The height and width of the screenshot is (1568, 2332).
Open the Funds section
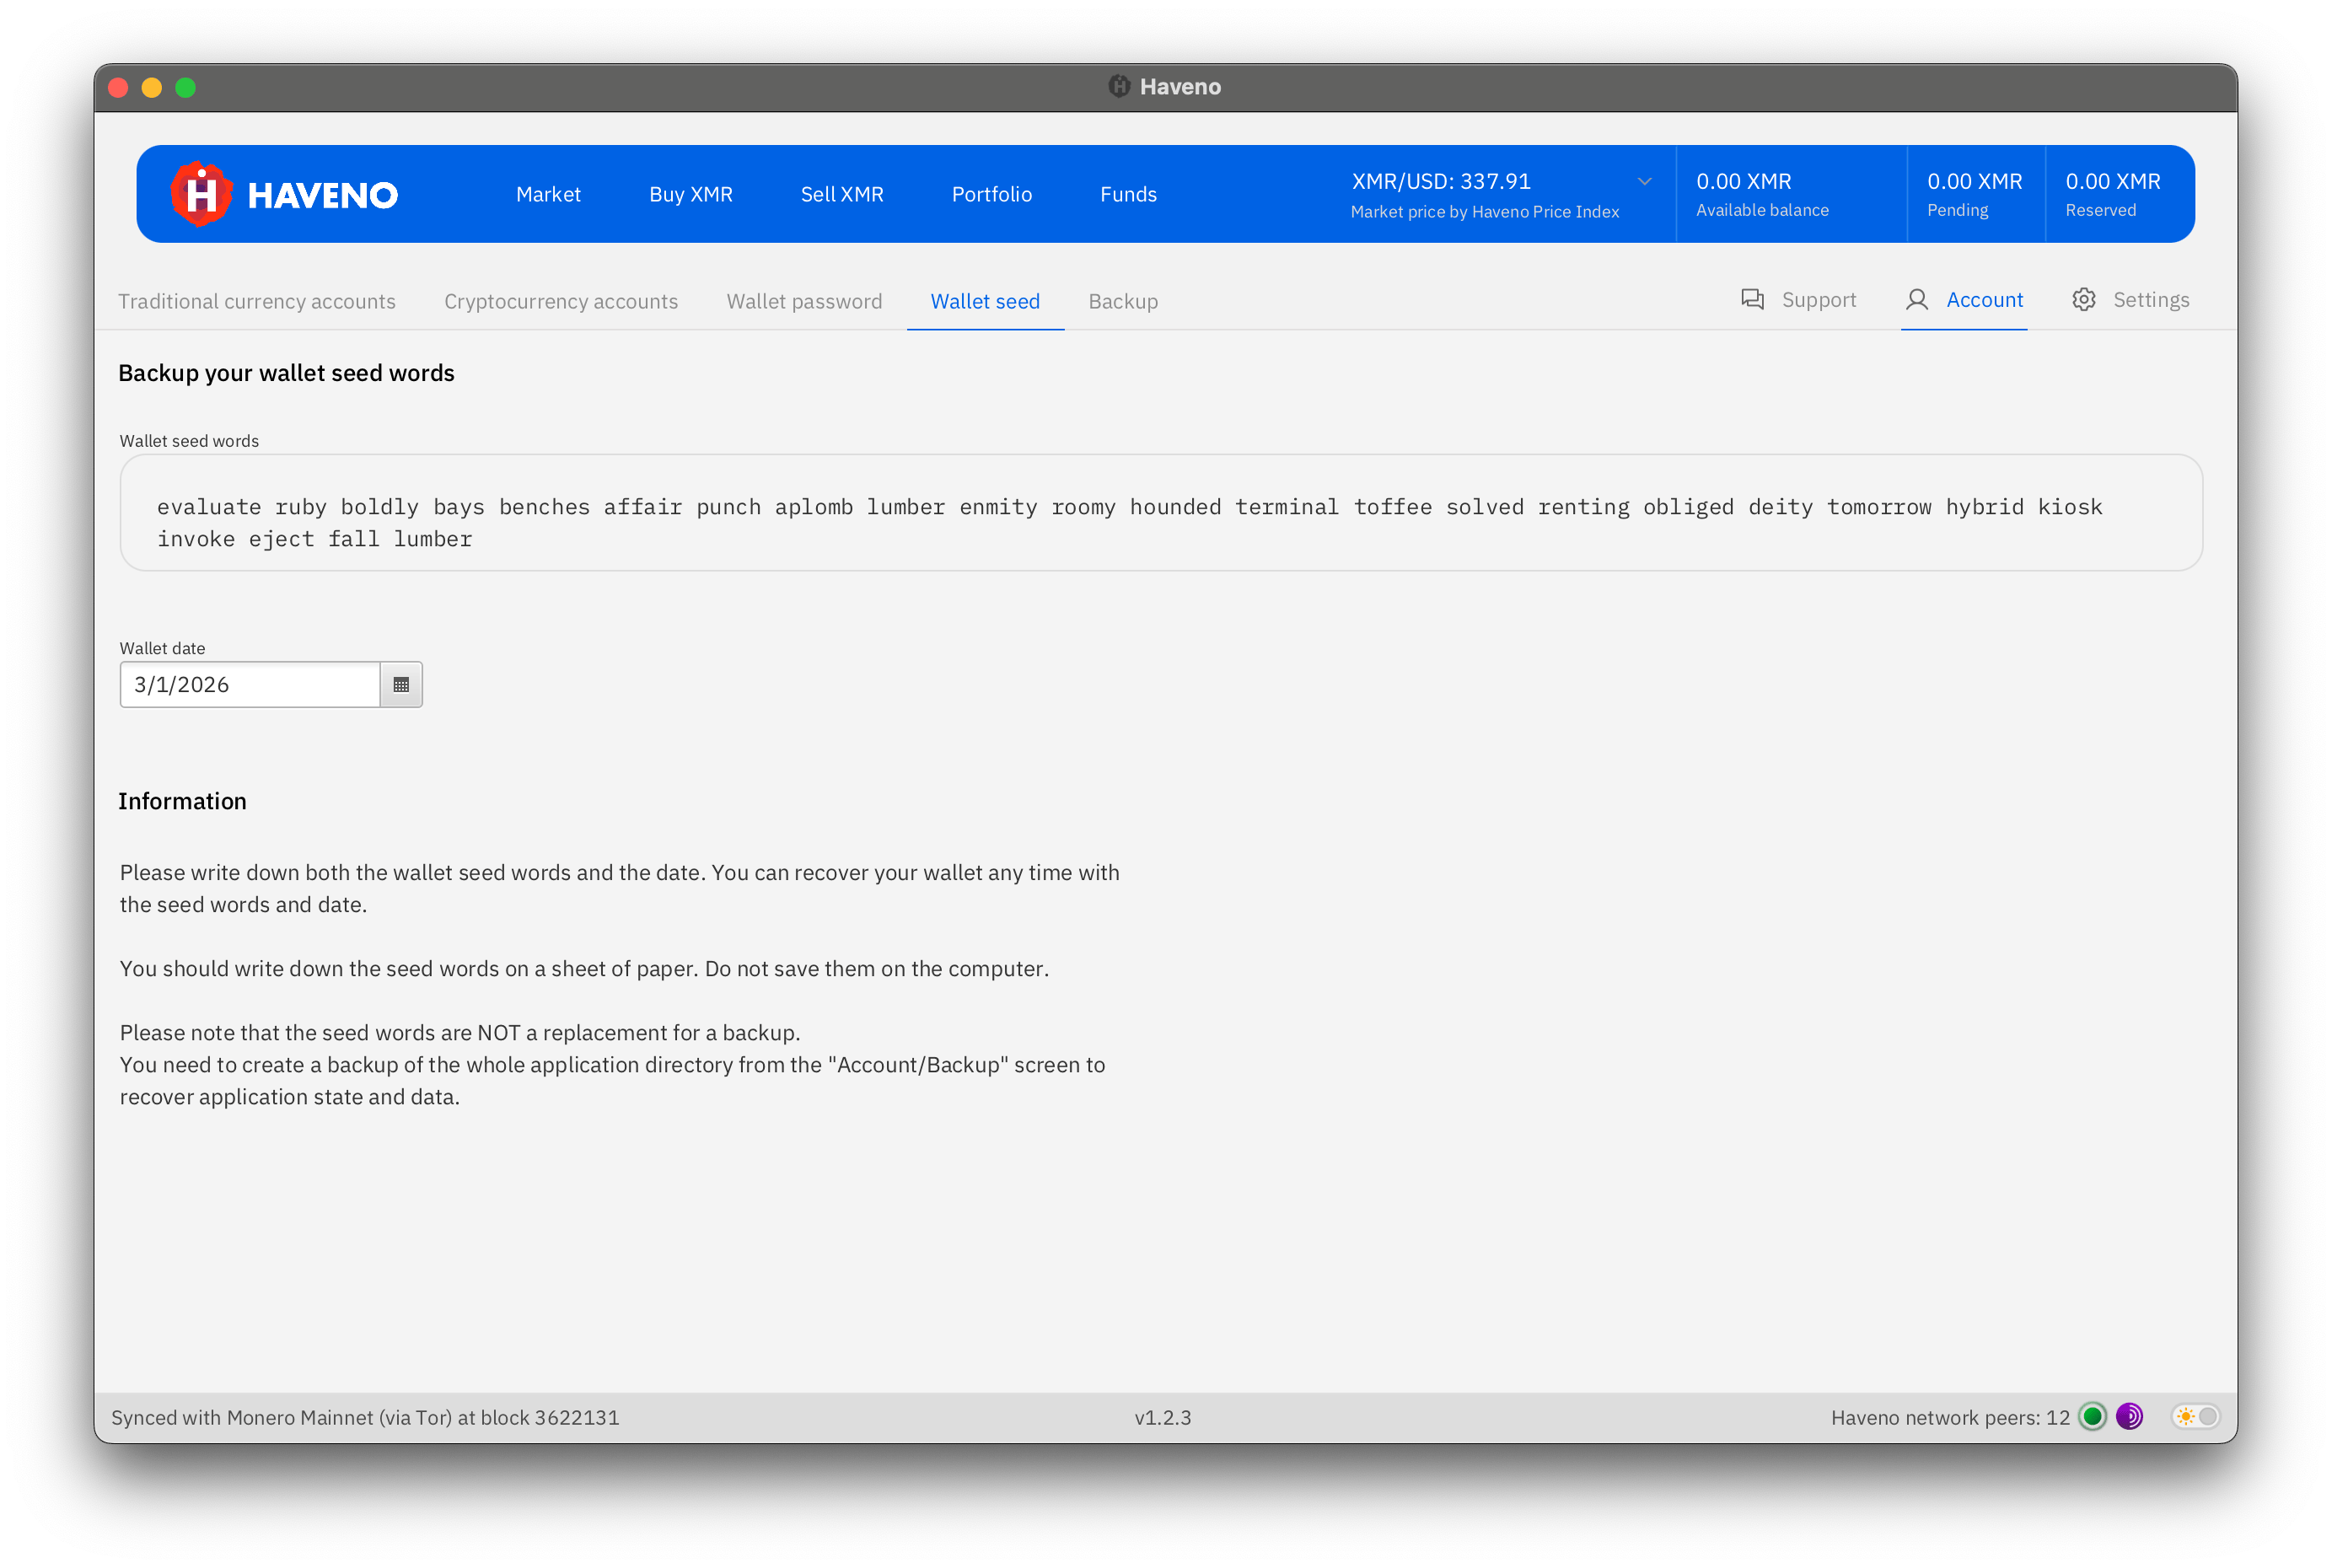[x=1128, y=195]
